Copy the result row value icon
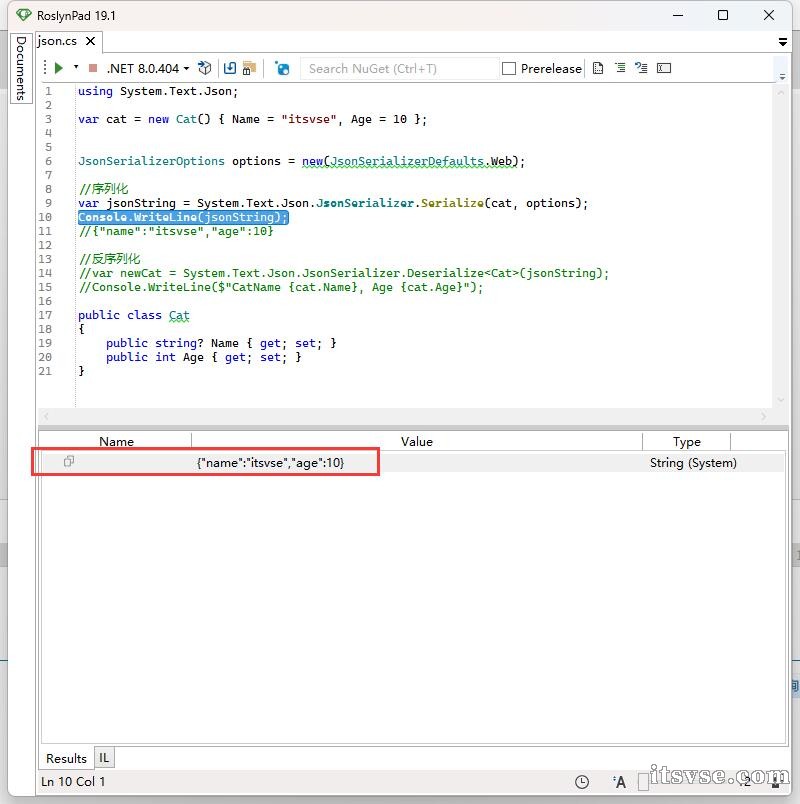 coord(69,461)
